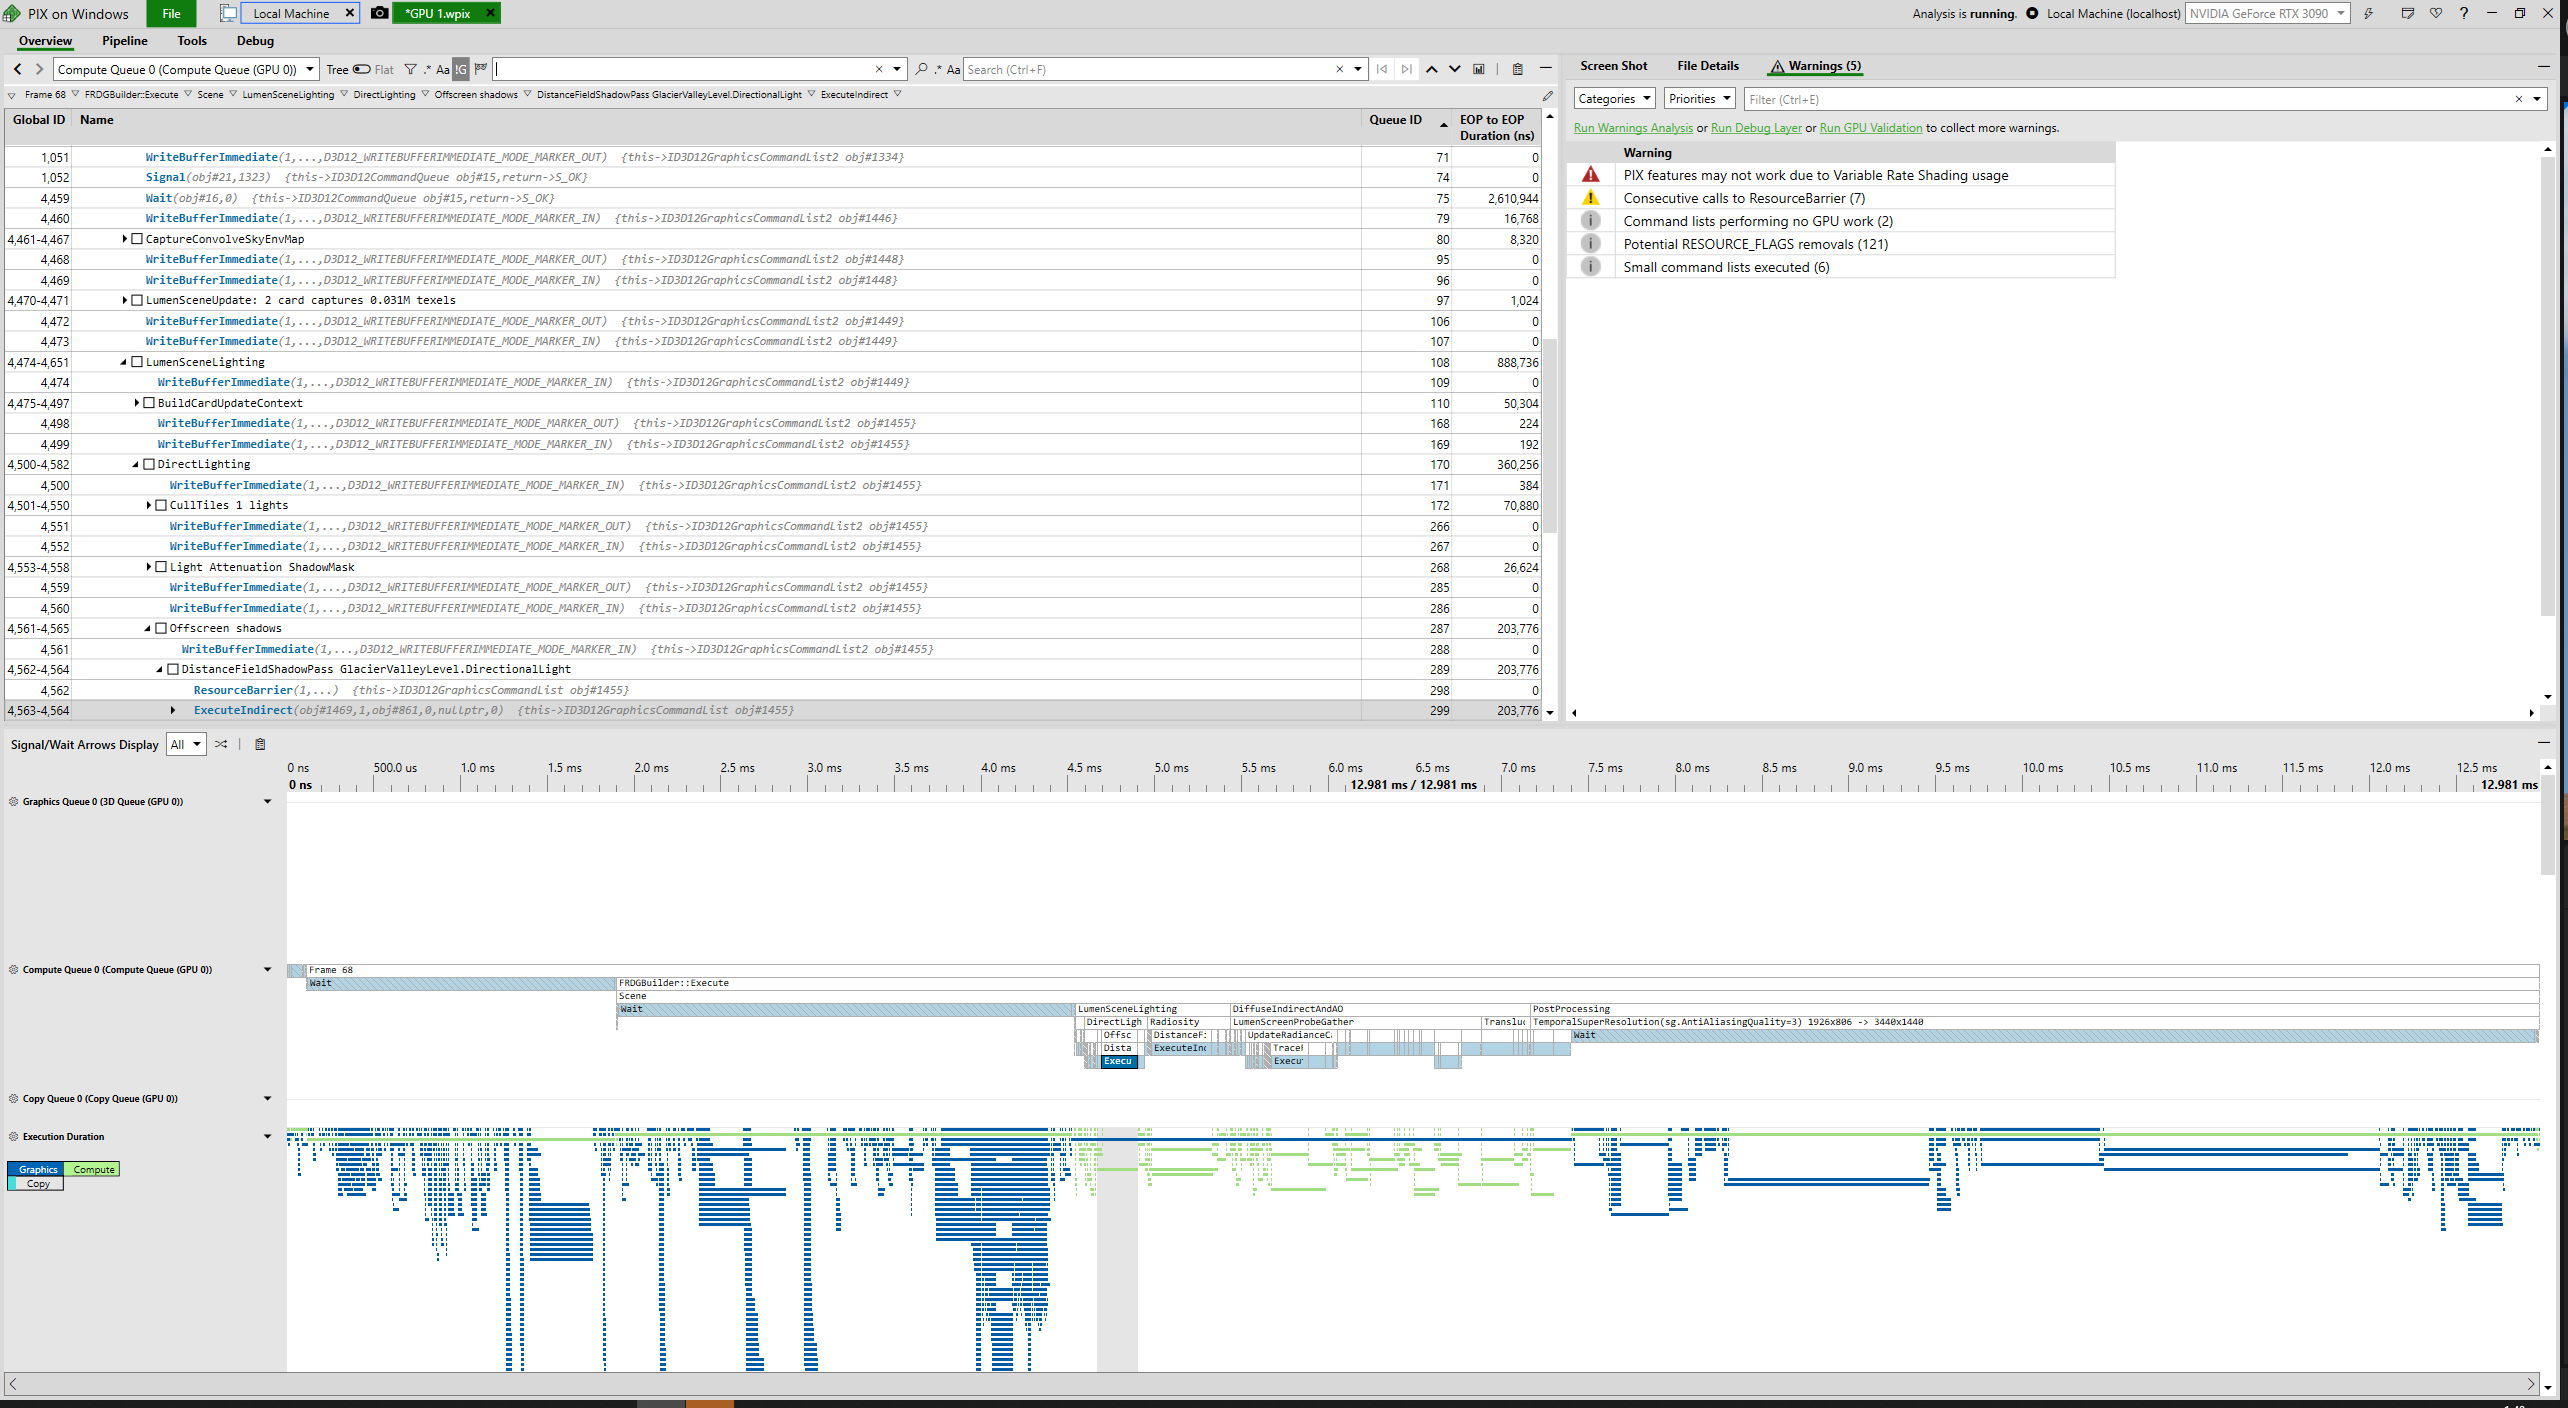Collapse the Execution Duration lane

coord(267,1136)
